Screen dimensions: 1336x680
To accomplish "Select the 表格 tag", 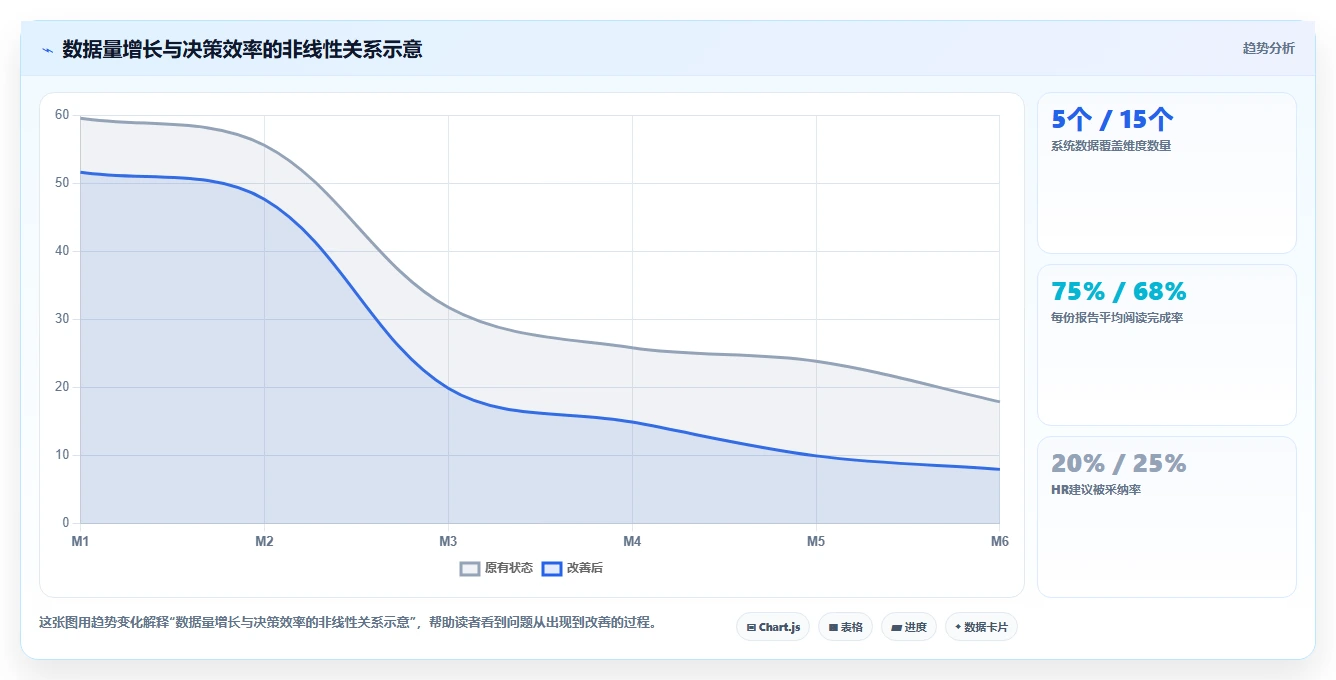I will point(845,627).
